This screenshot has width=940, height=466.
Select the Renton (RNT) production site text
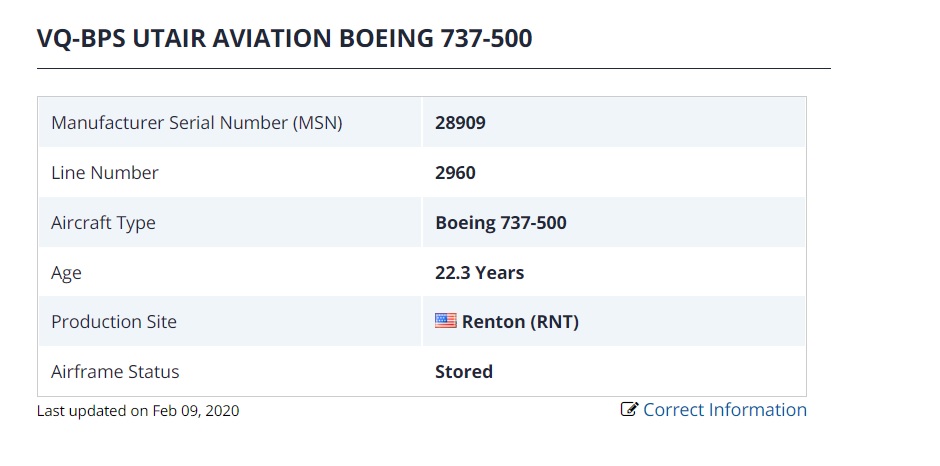(520, 322)
